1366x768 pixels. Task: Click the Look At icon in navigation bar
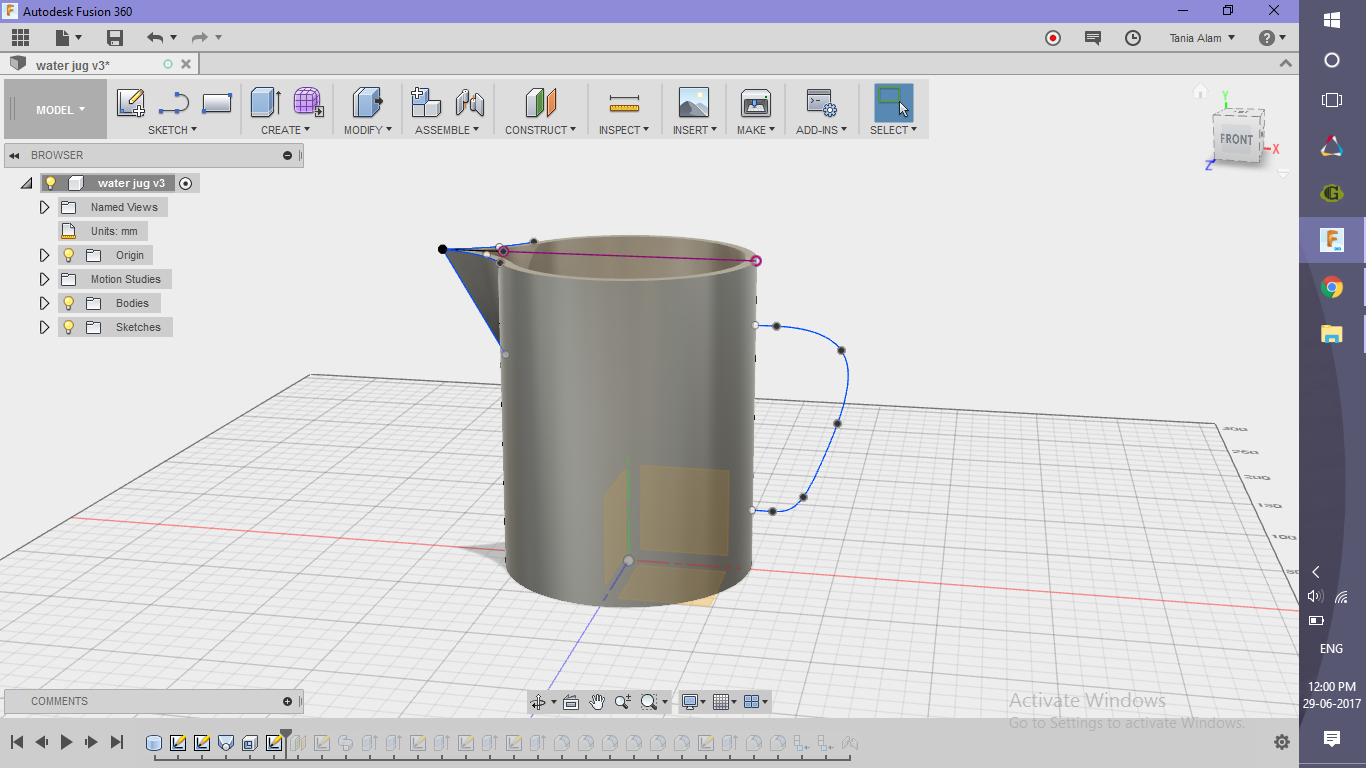571,701
